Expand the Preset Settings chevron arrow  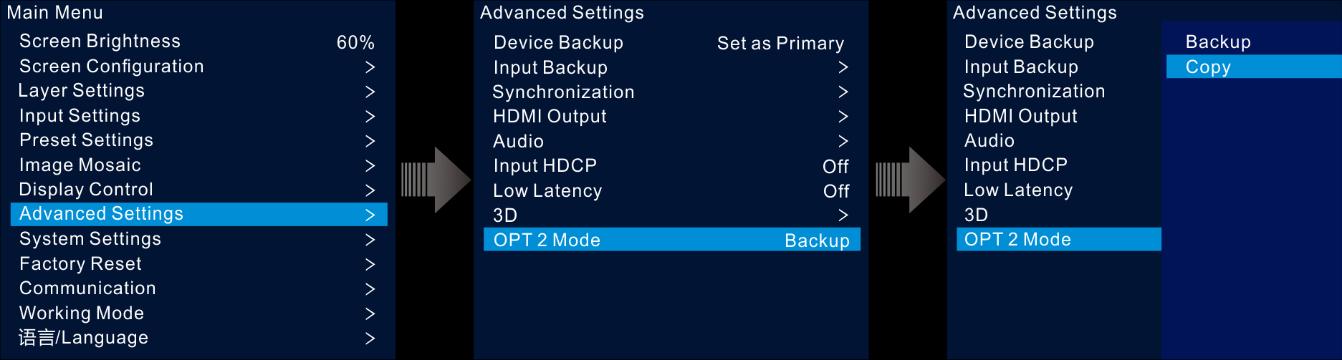tap(370, 141)
